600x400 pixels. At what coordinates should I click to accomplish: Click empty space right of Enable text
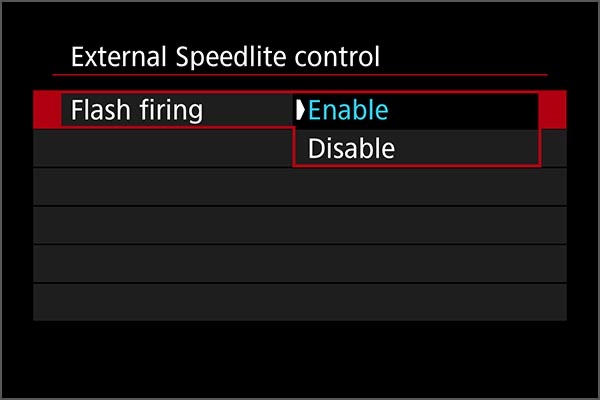coord(460,110)
